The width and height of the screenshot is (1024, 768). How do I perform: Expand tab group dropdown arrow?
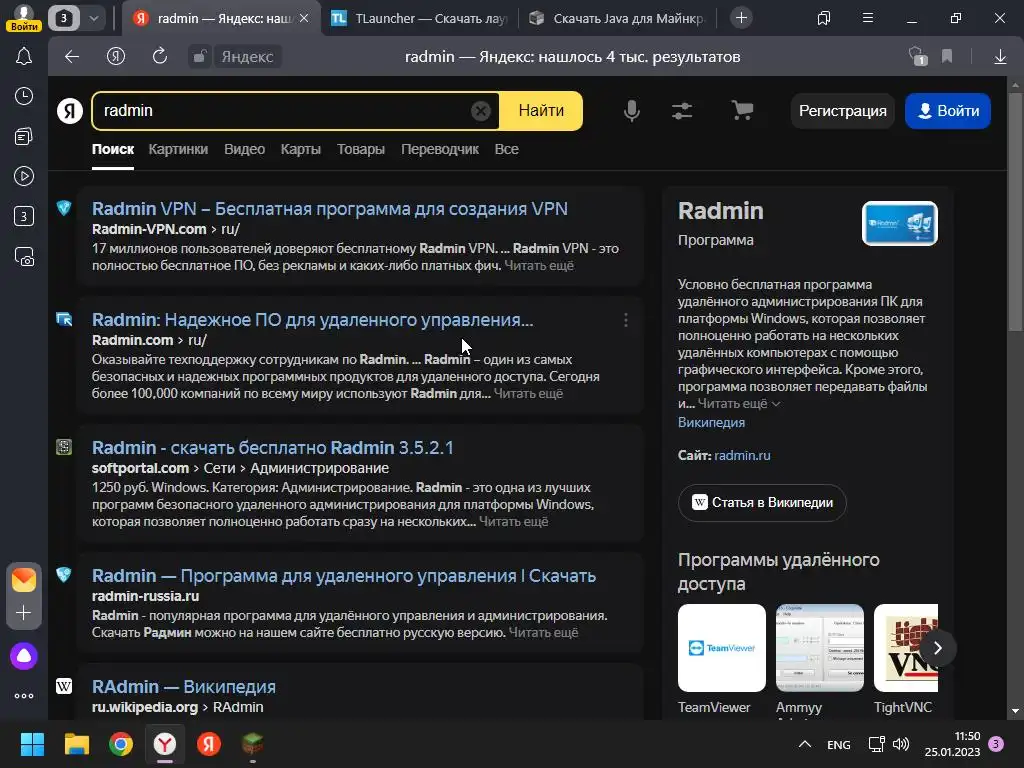point(94,18)
